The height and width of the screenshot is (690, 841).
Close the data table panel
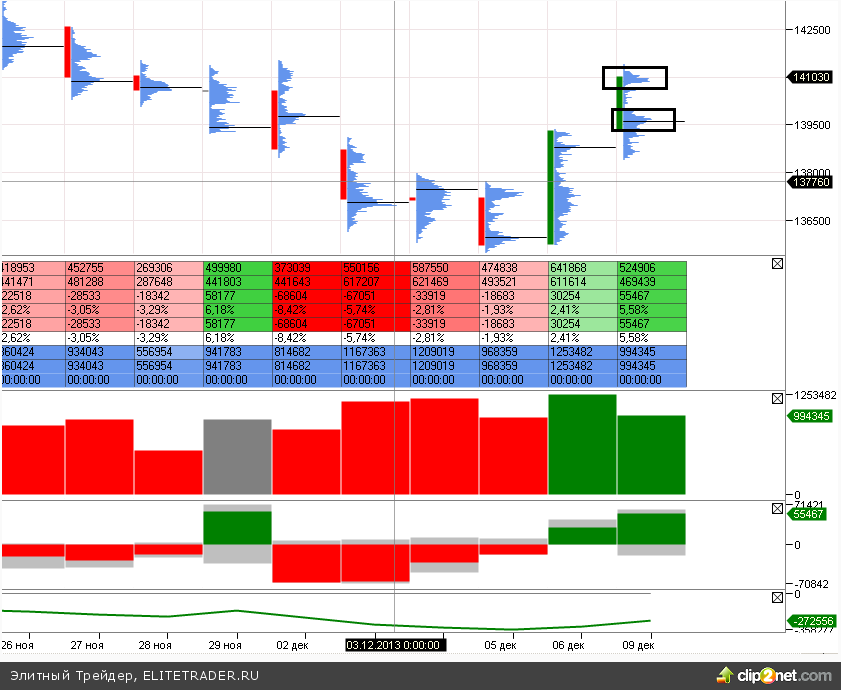(x=777, y=263)
